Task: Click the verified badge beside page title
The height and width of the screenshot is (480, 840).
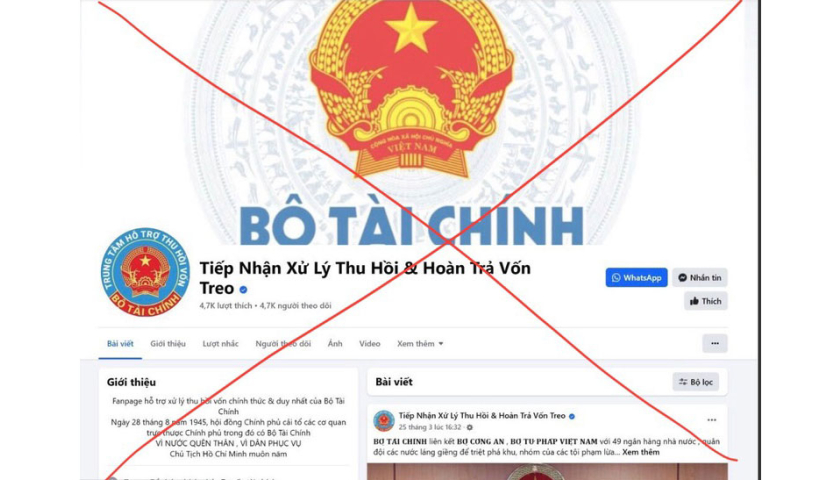Action: click(243, 290)
